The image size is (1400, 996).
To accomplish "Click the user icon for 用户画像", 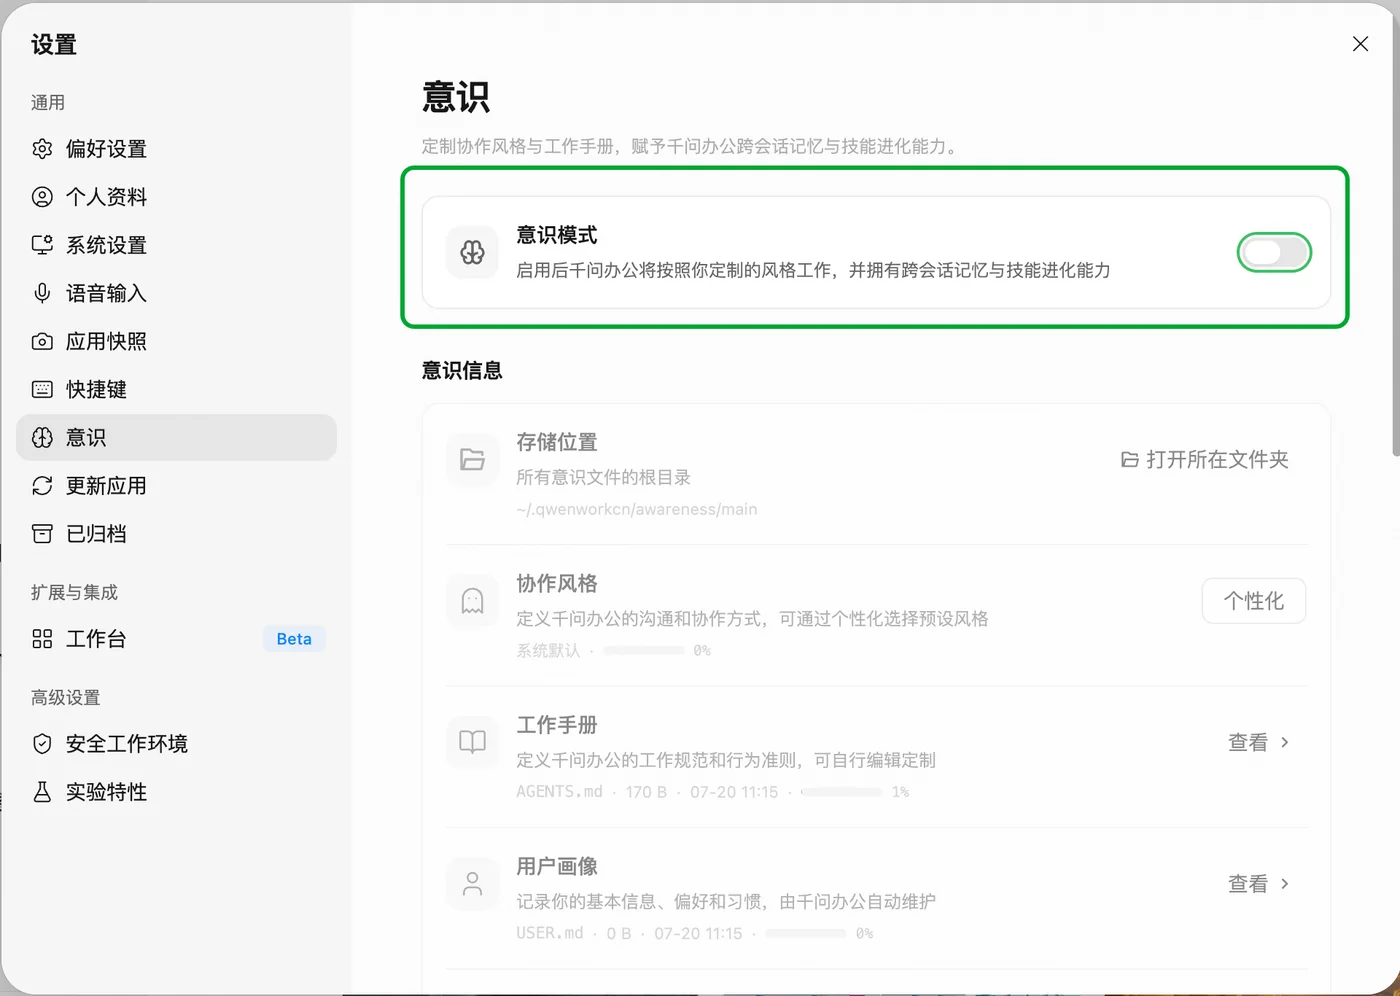I will (472, 883).
